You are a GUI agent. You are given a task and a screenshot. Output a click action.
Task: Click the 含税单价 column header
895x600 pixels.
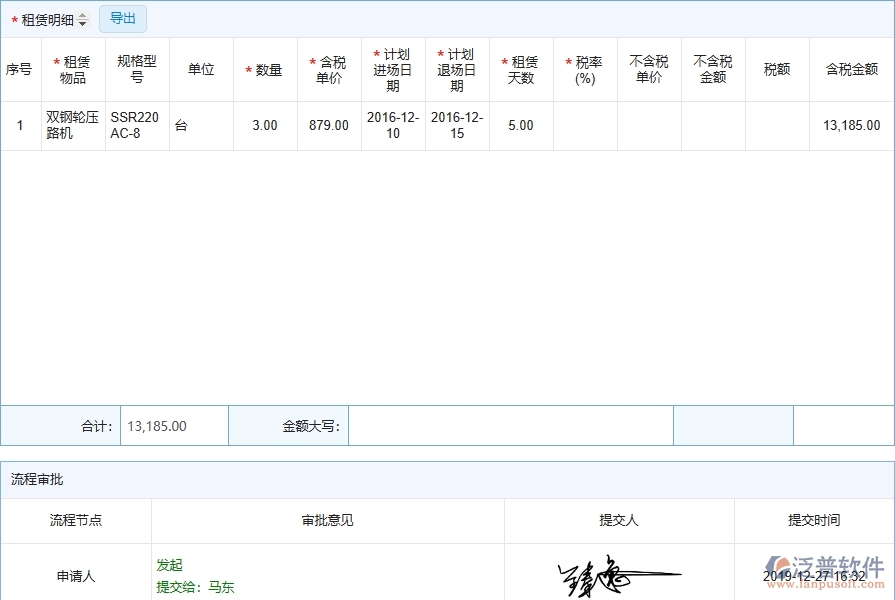(328, 69)
